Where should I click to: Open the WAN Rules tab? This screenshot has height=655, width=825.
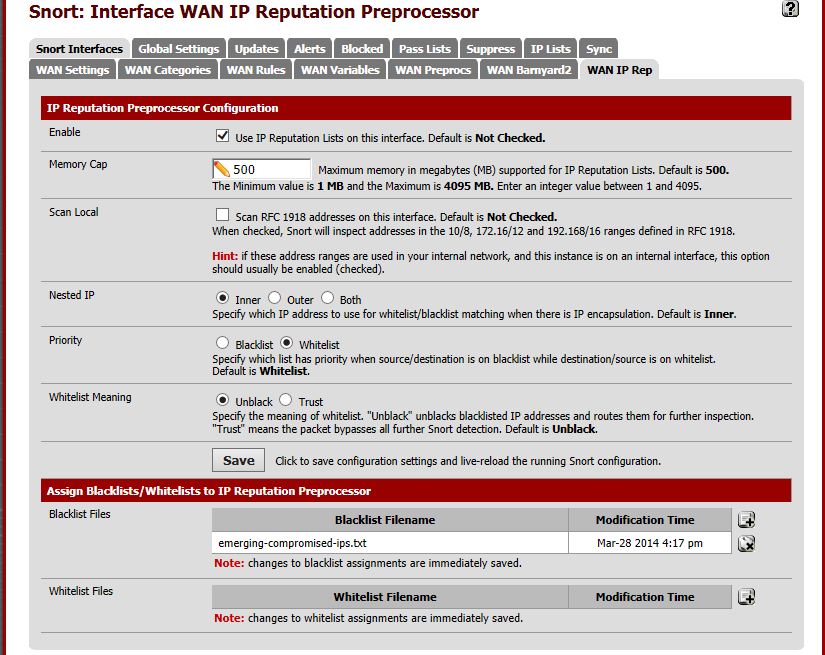256,70
